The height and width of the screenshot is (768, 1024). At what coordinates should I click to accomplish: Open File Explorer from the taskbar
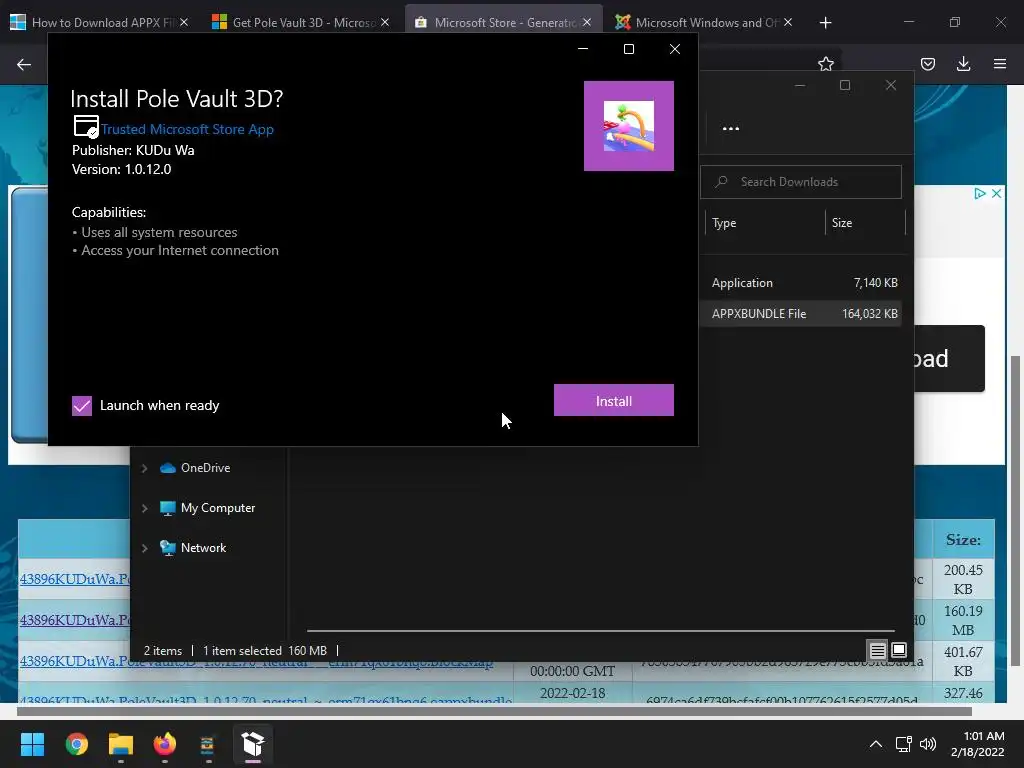pyautogui.click(x=121, y=744)
